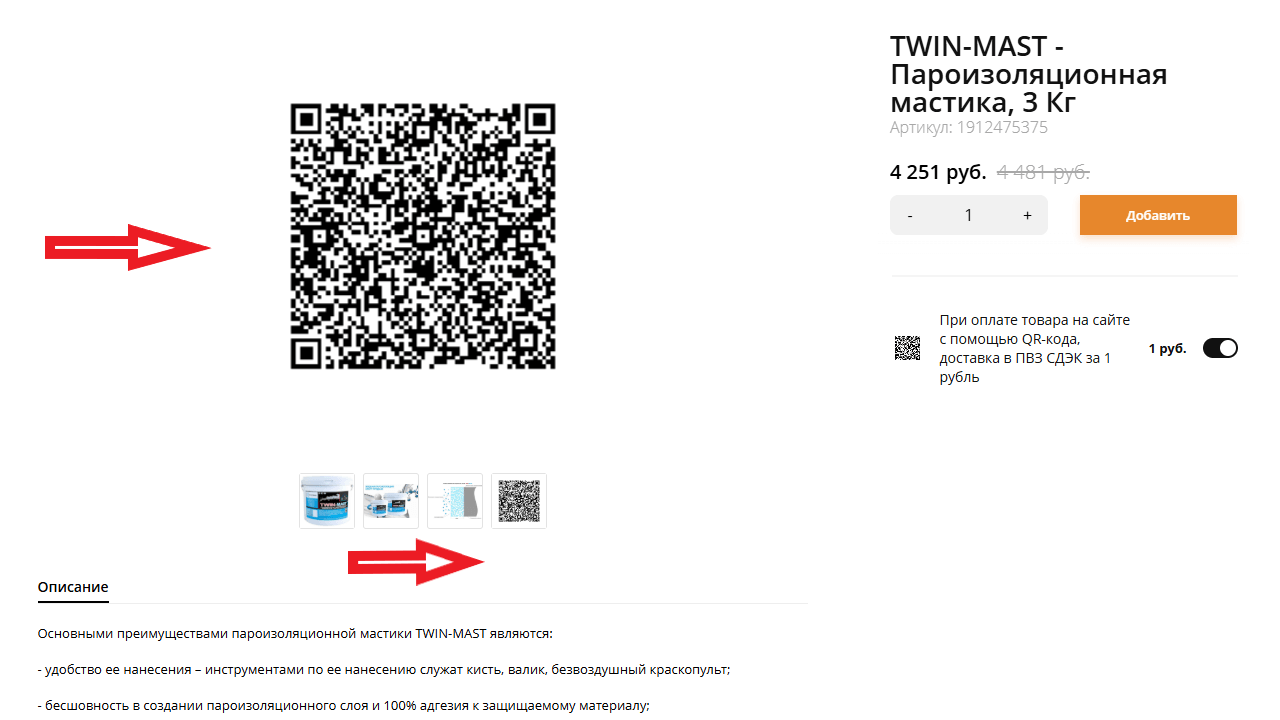The image size is (1280, 720).
Task: Select the third thumbnail with diagram
Action: pyautogui.click(x=455, y=501)
